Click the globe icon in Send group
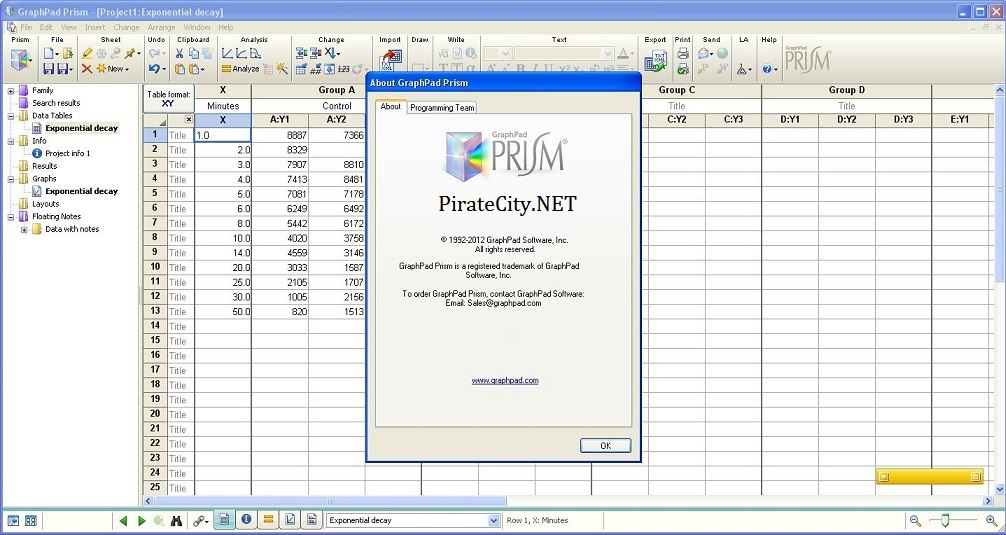 pos(722,54)
